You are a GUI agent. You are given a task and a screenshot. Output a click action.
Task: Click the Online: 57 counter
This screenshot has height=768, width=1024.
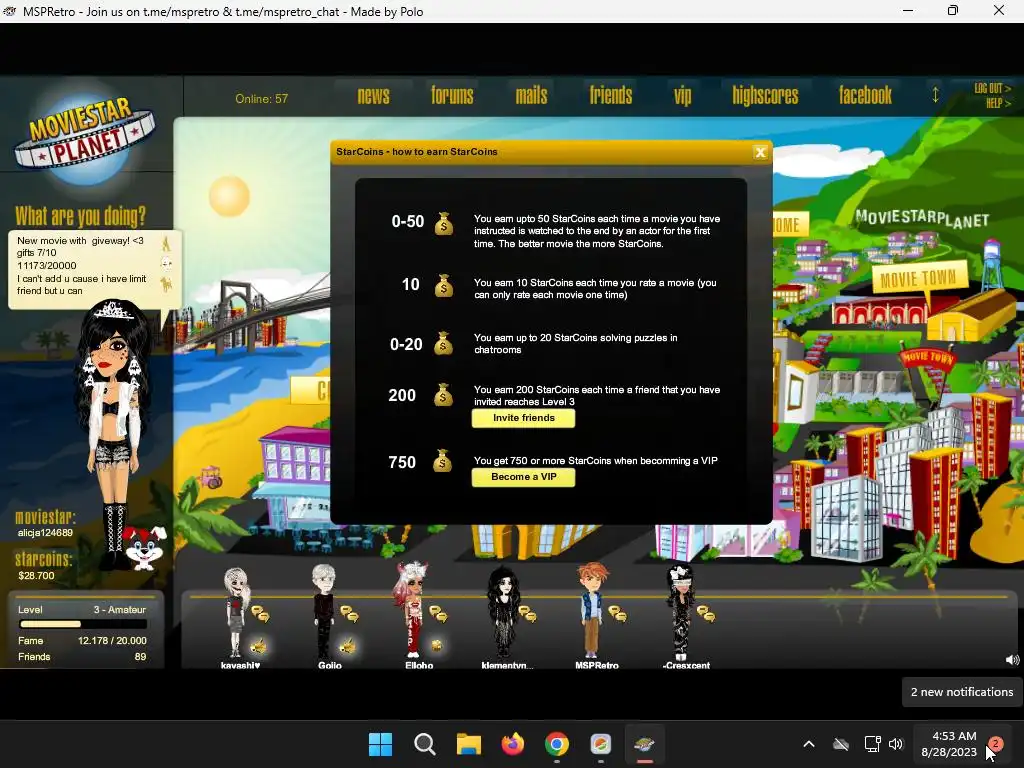click(261, 99)
